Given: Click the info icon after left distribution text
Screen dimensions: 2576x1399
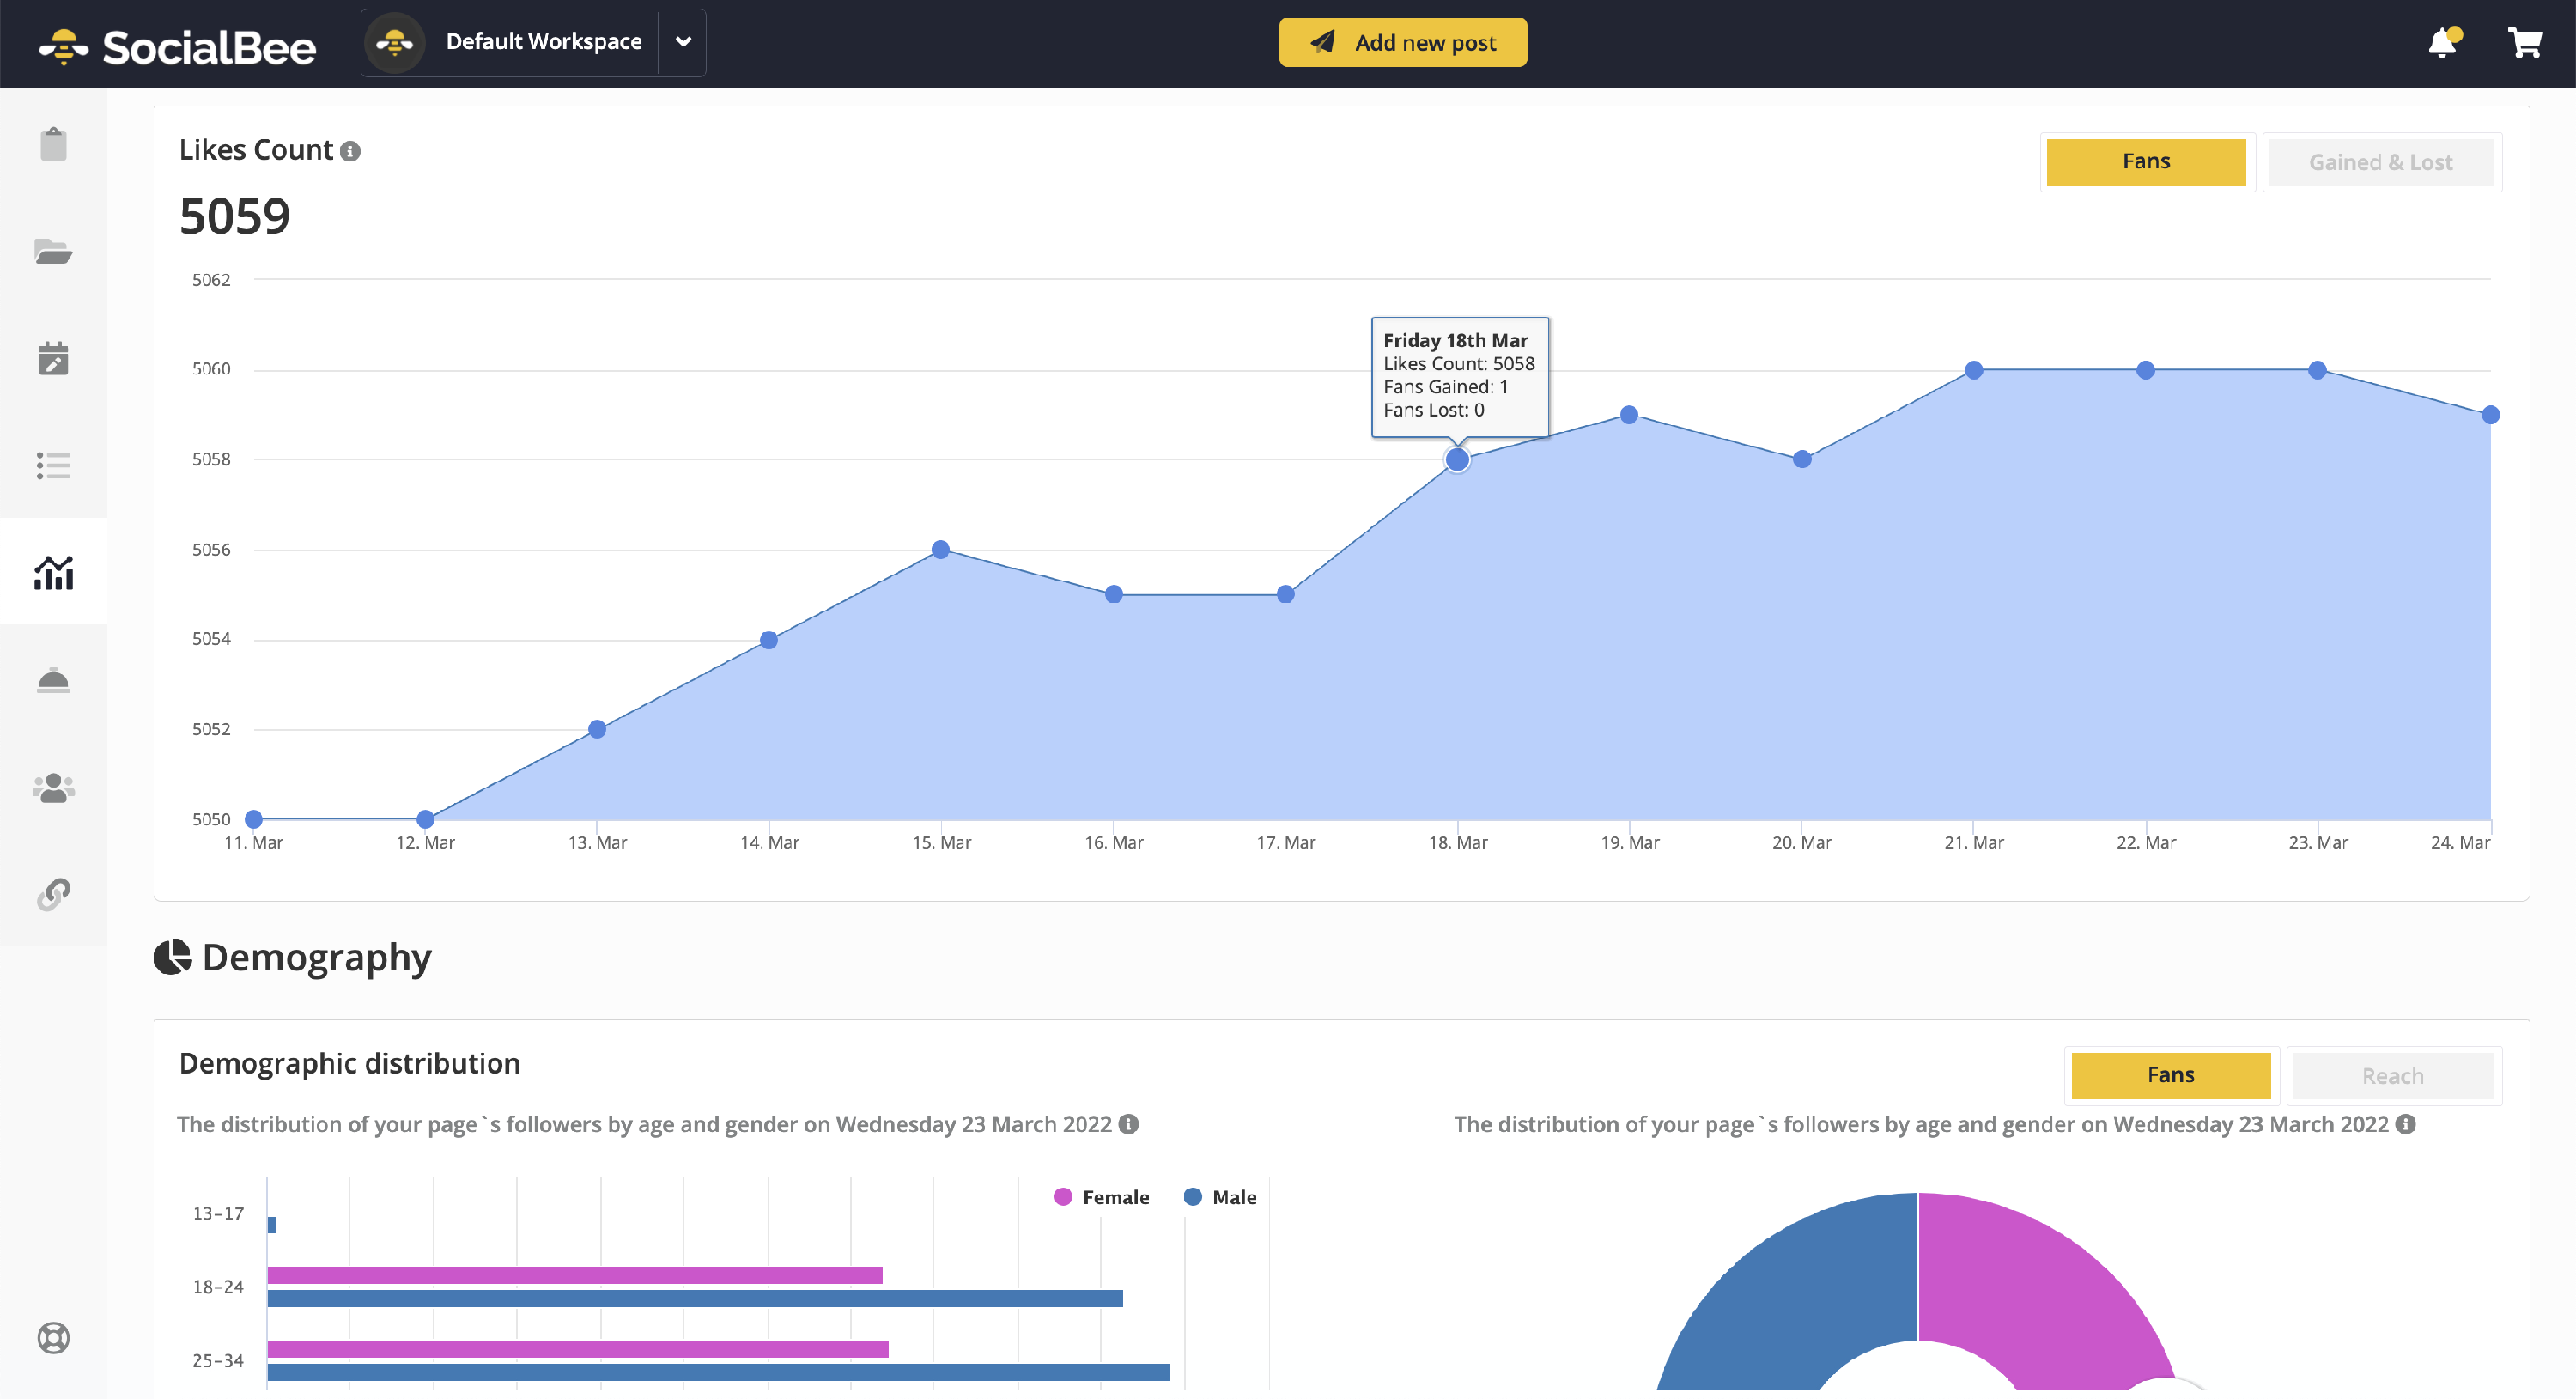Looking at the screenshot, I should pos(1129,1124).
